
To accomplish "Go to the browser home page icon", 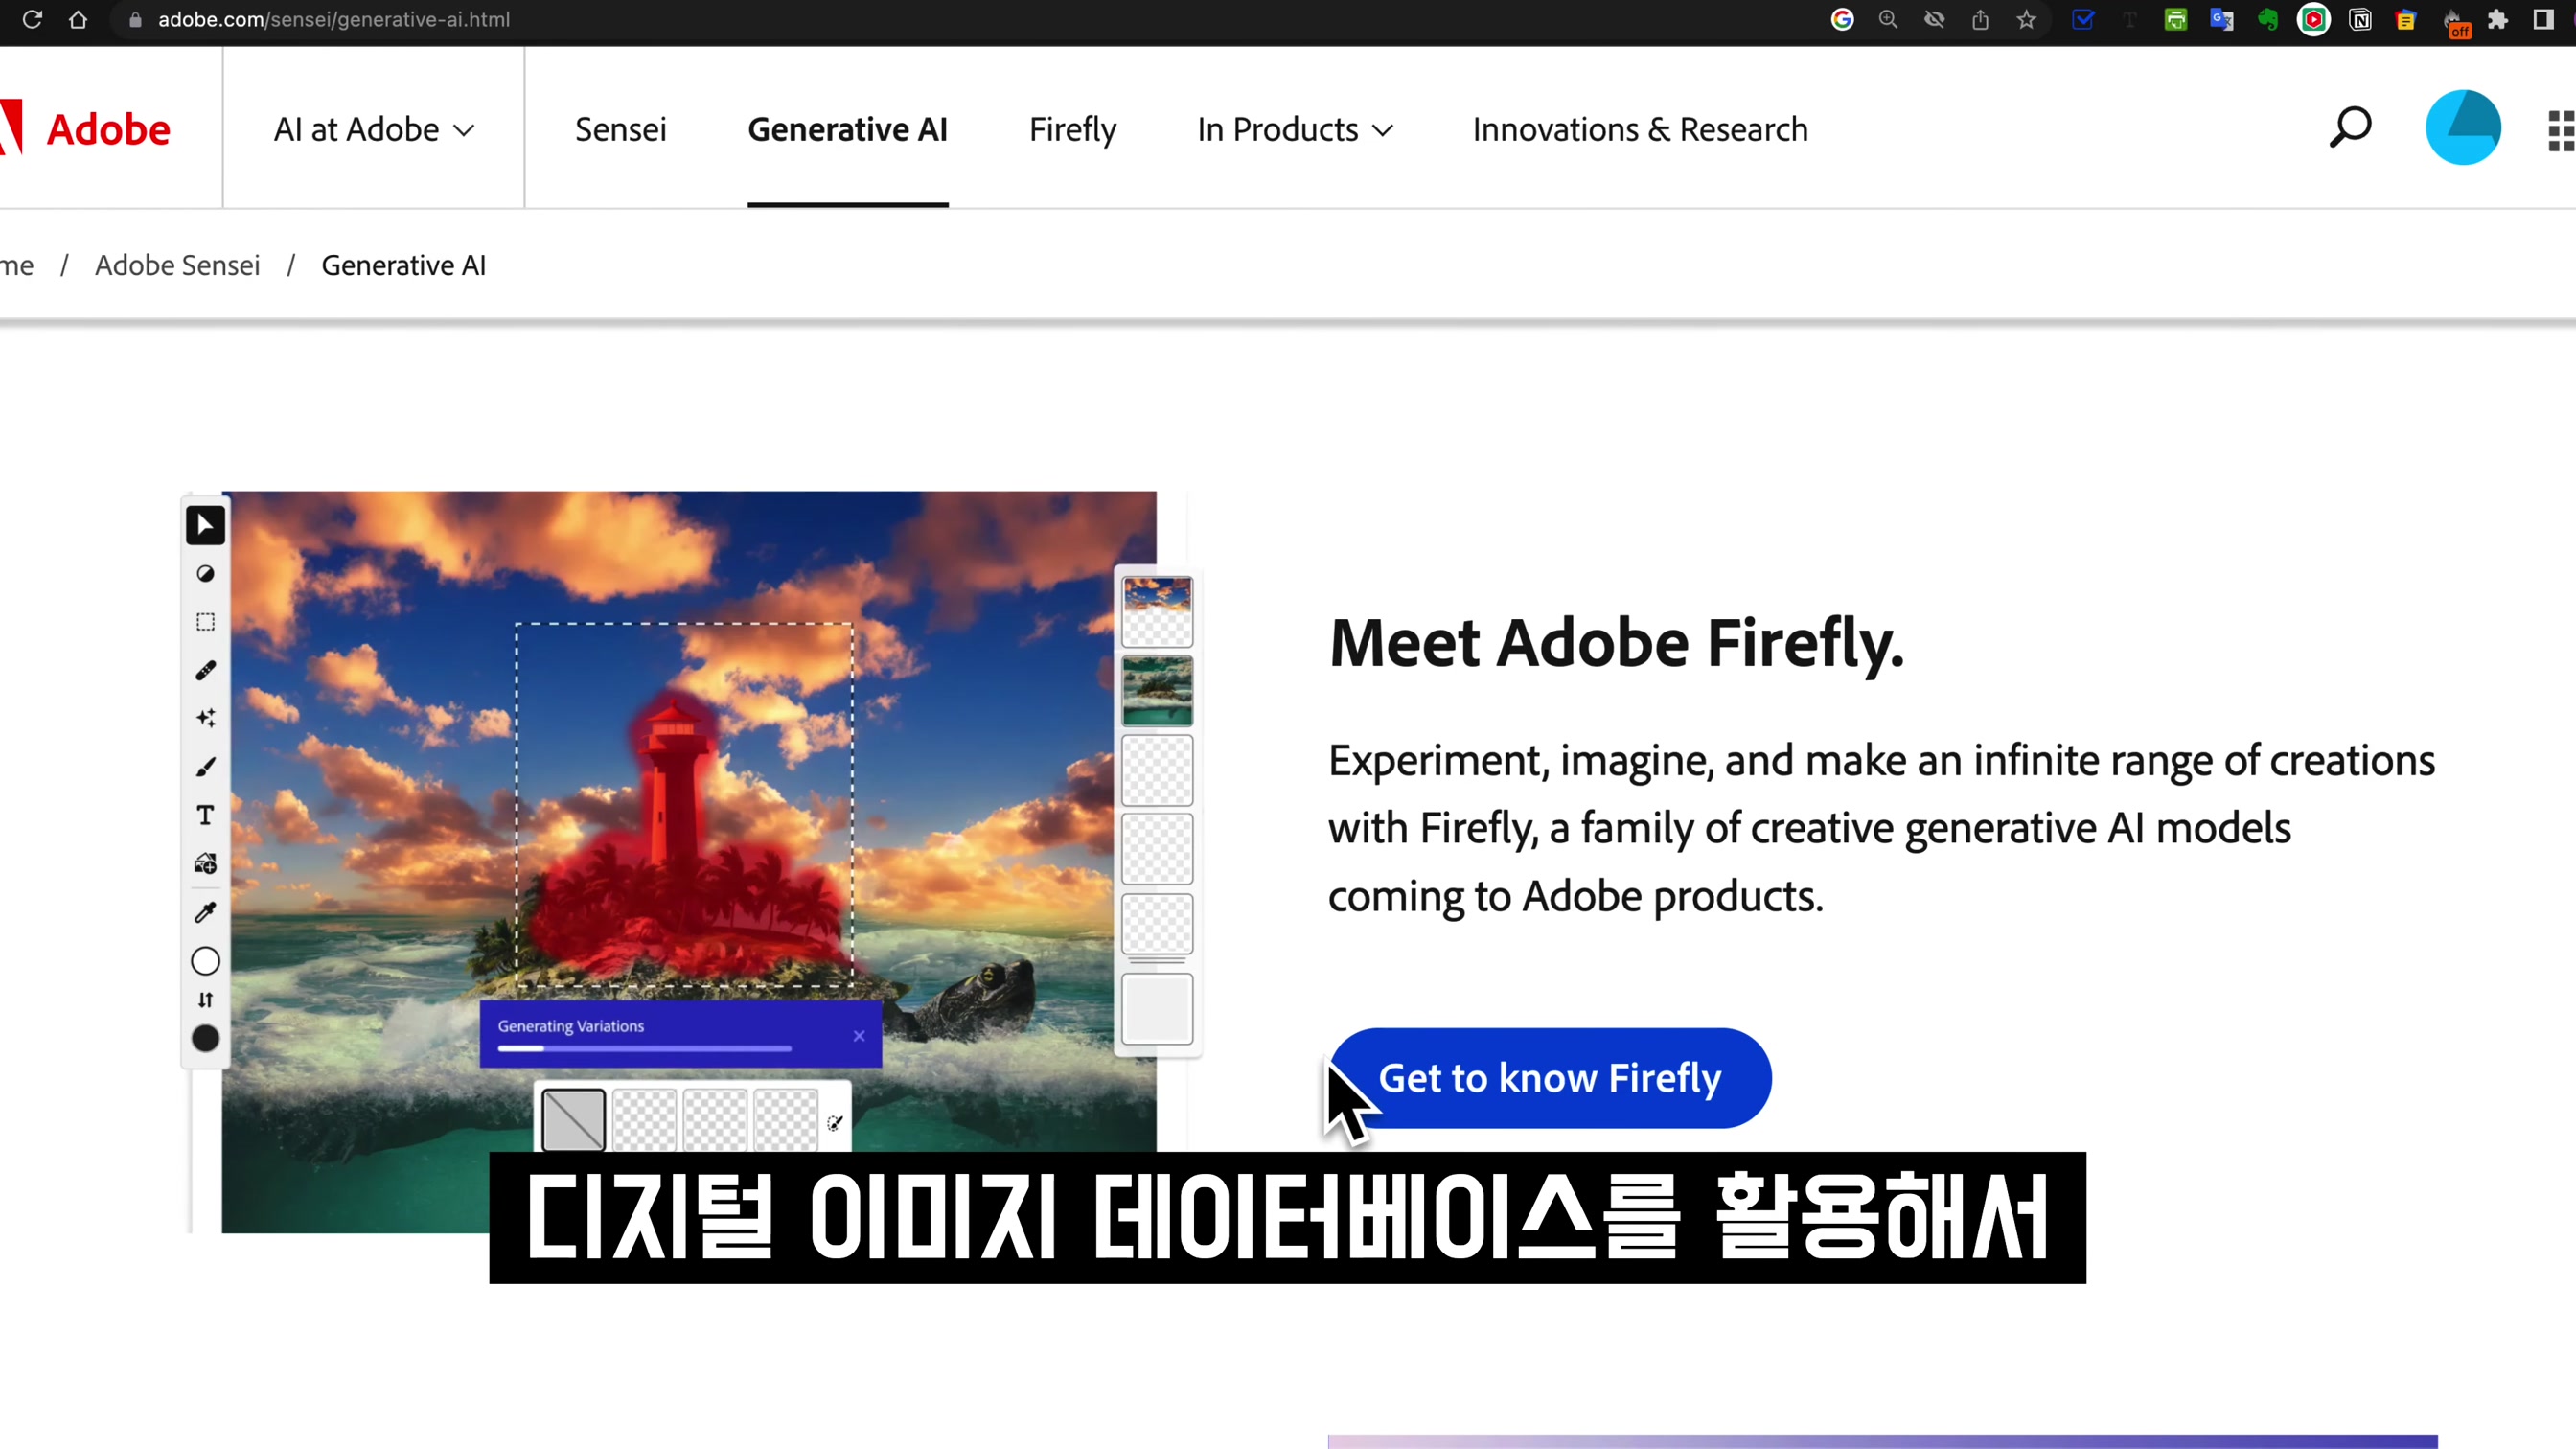I will tap(78, 19).
